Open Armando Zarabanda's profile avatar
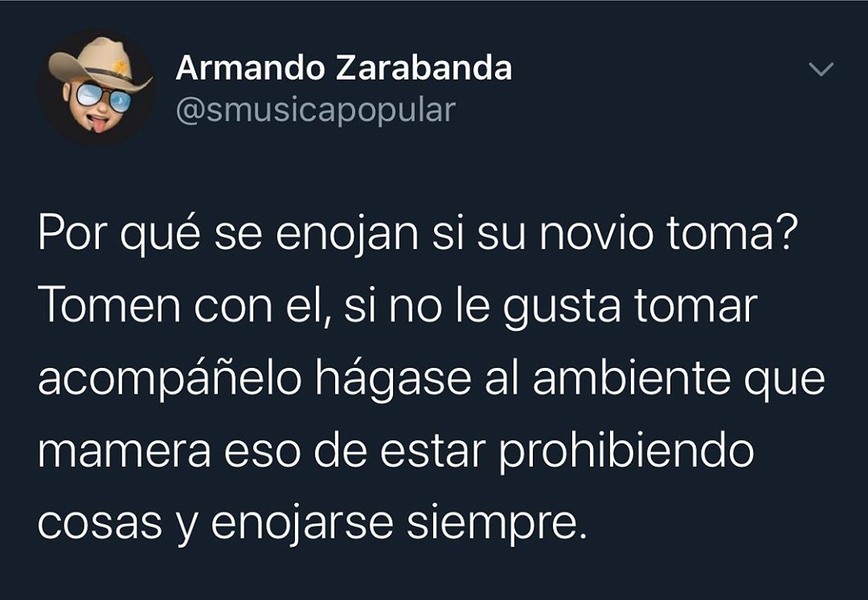The image size is (868, 600). pyautogui.click(x=95, y=87)
